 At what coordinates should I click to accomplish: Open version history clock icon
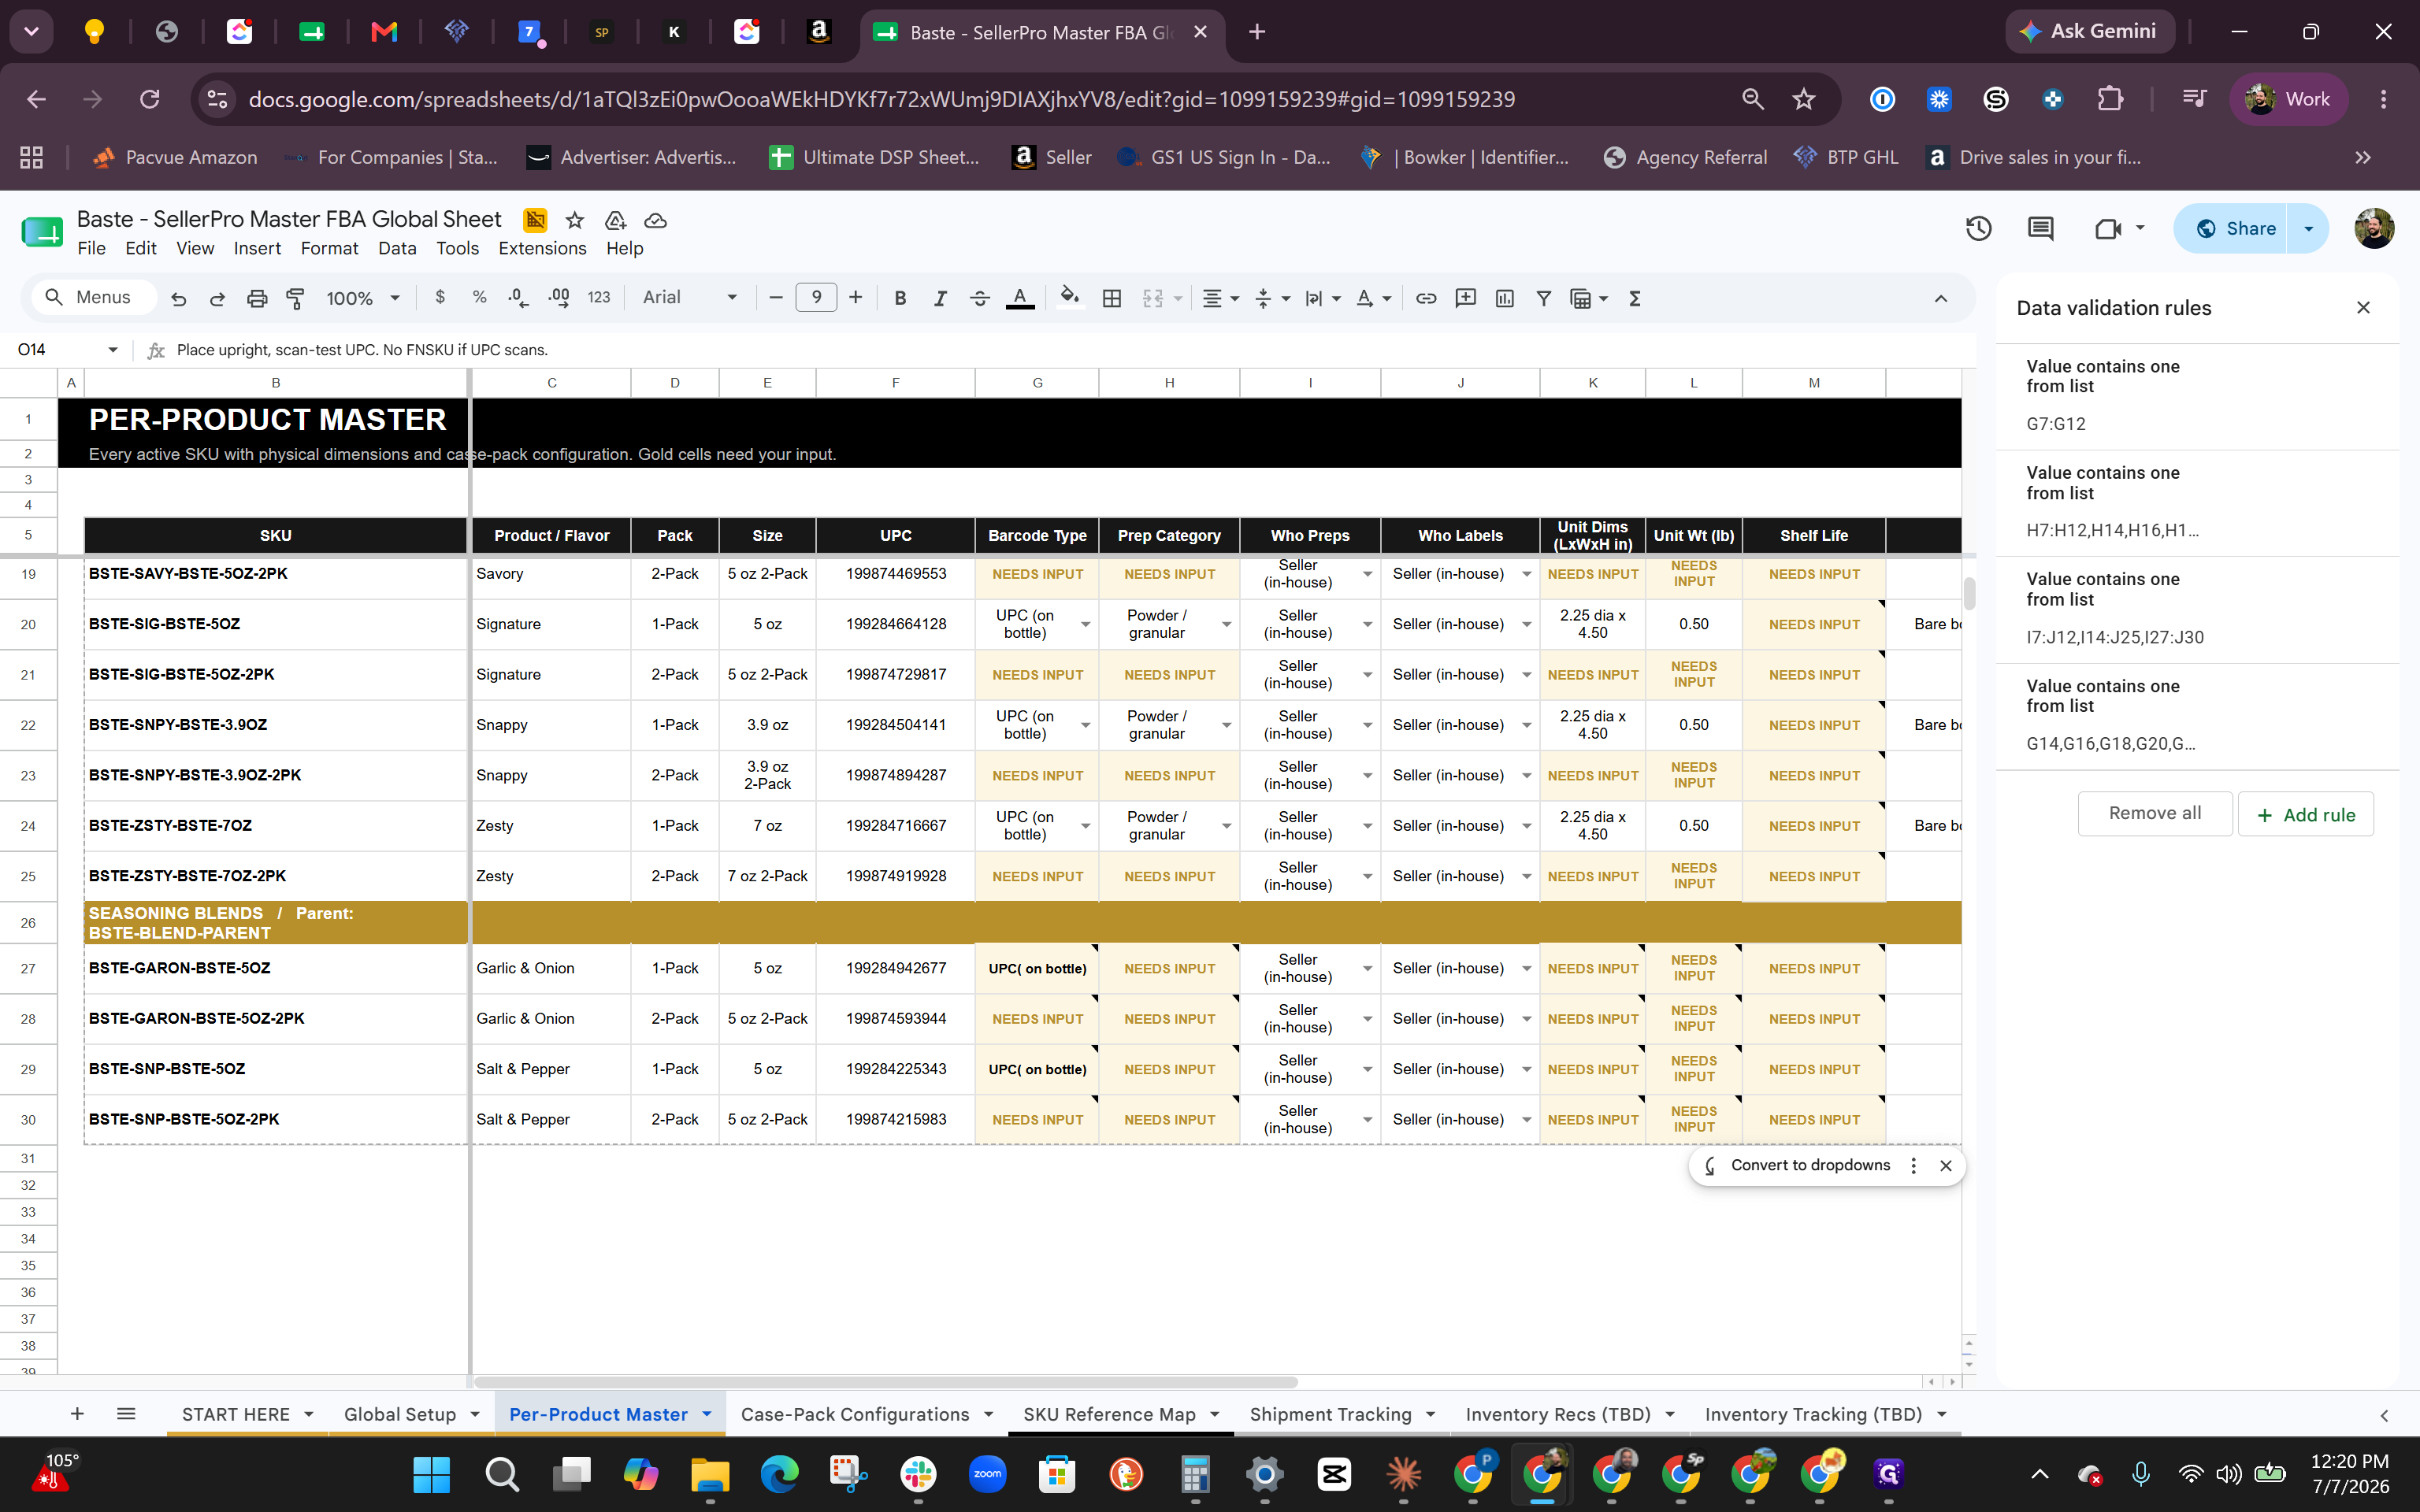(1978, 229)
